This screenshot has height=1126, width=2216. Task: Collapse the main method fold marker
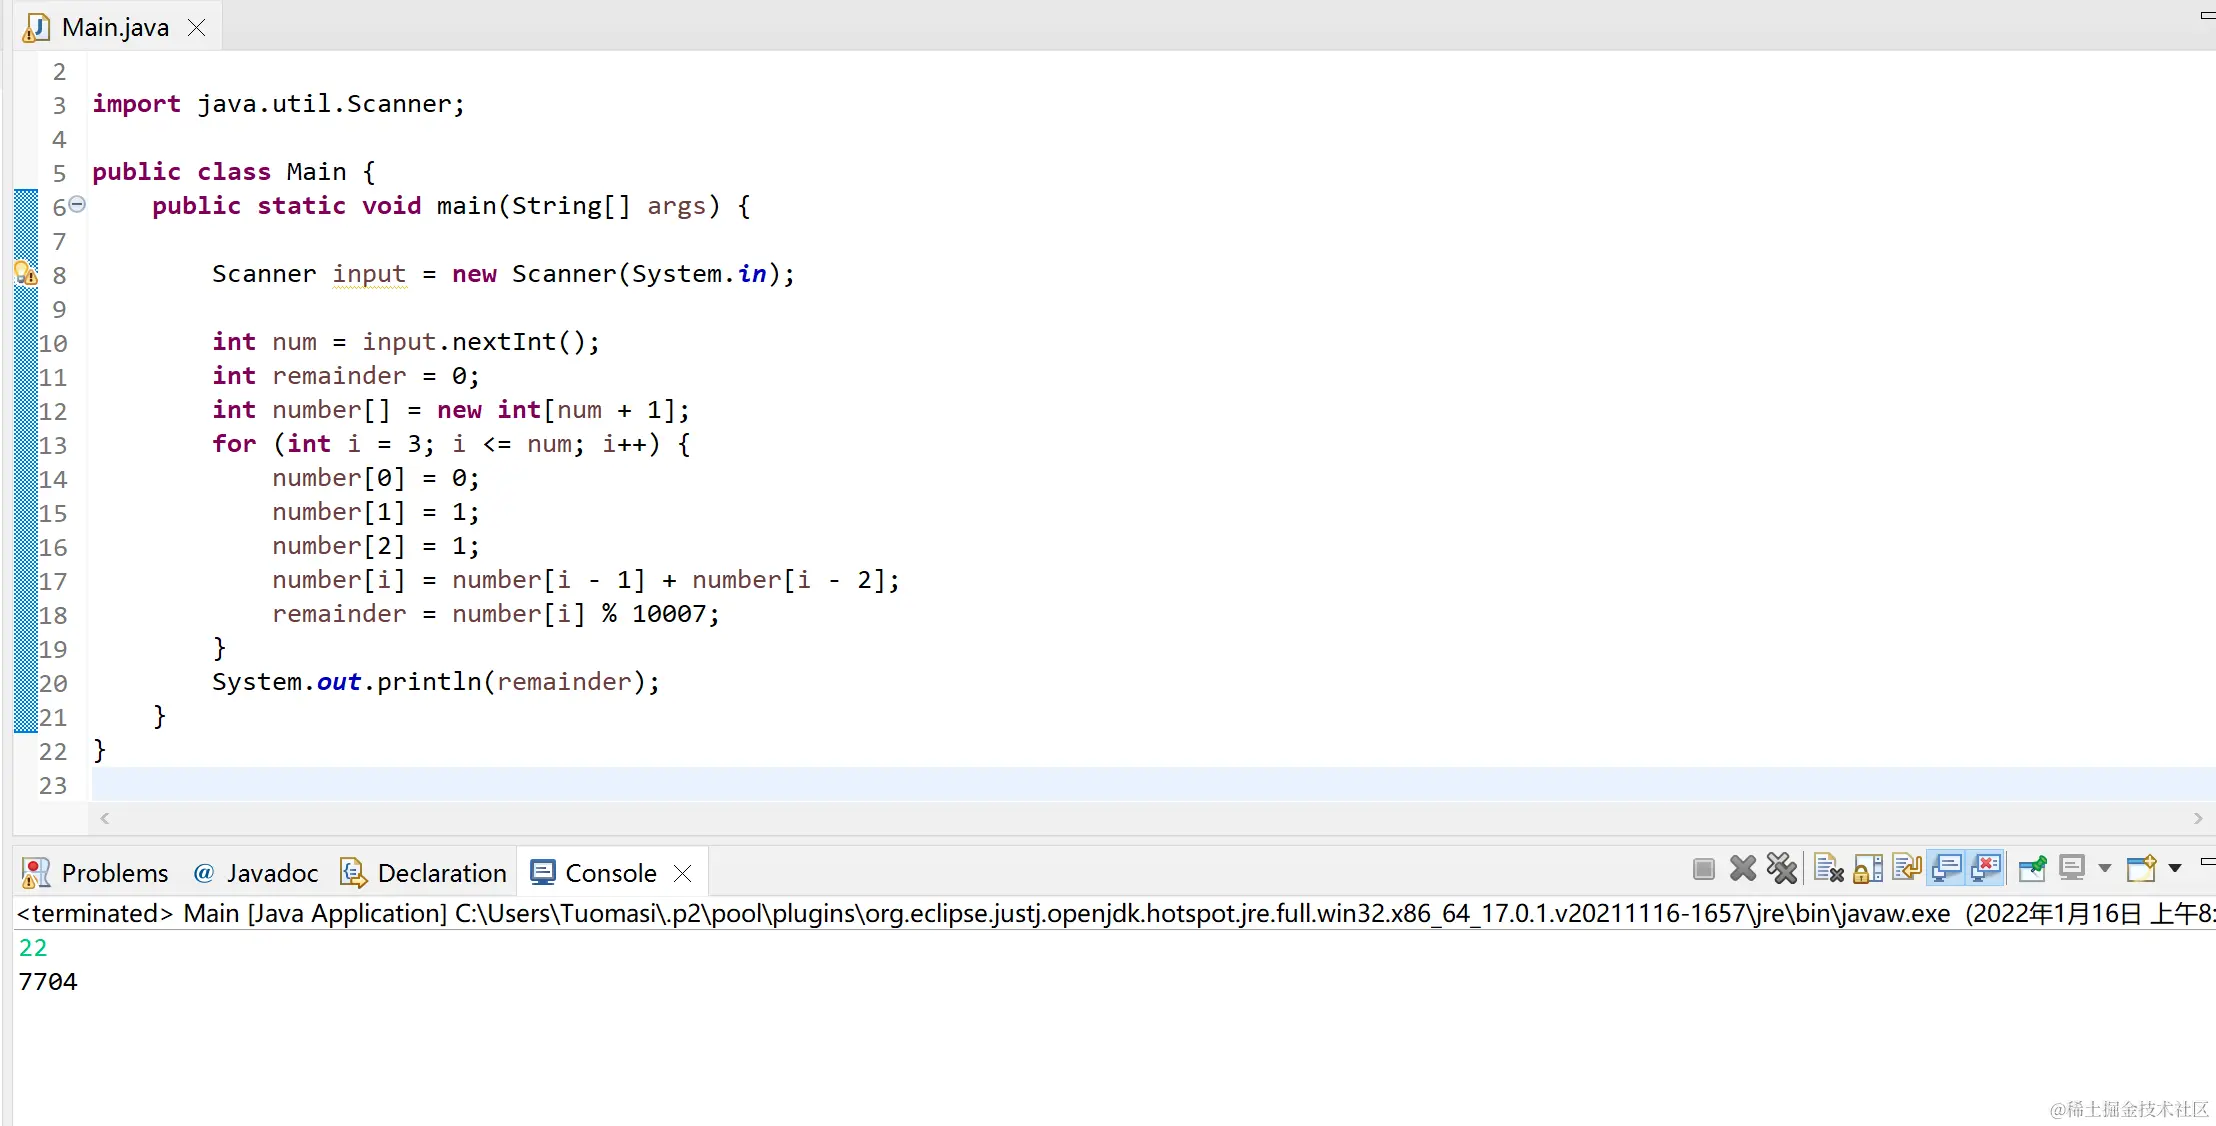[x=77, y=205]
